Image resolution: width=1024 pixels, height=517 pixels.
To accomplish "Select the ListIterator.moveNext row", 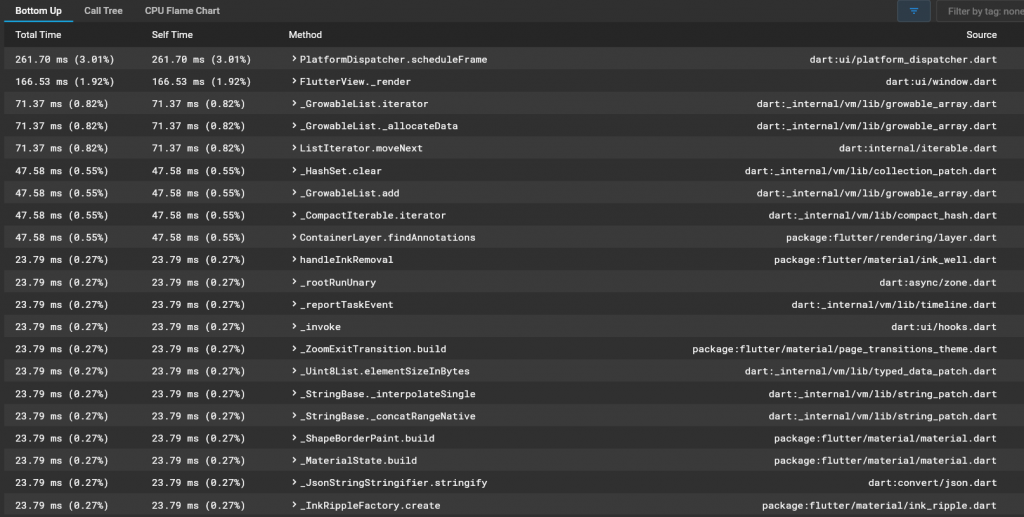I will click(x=361, y=148).
